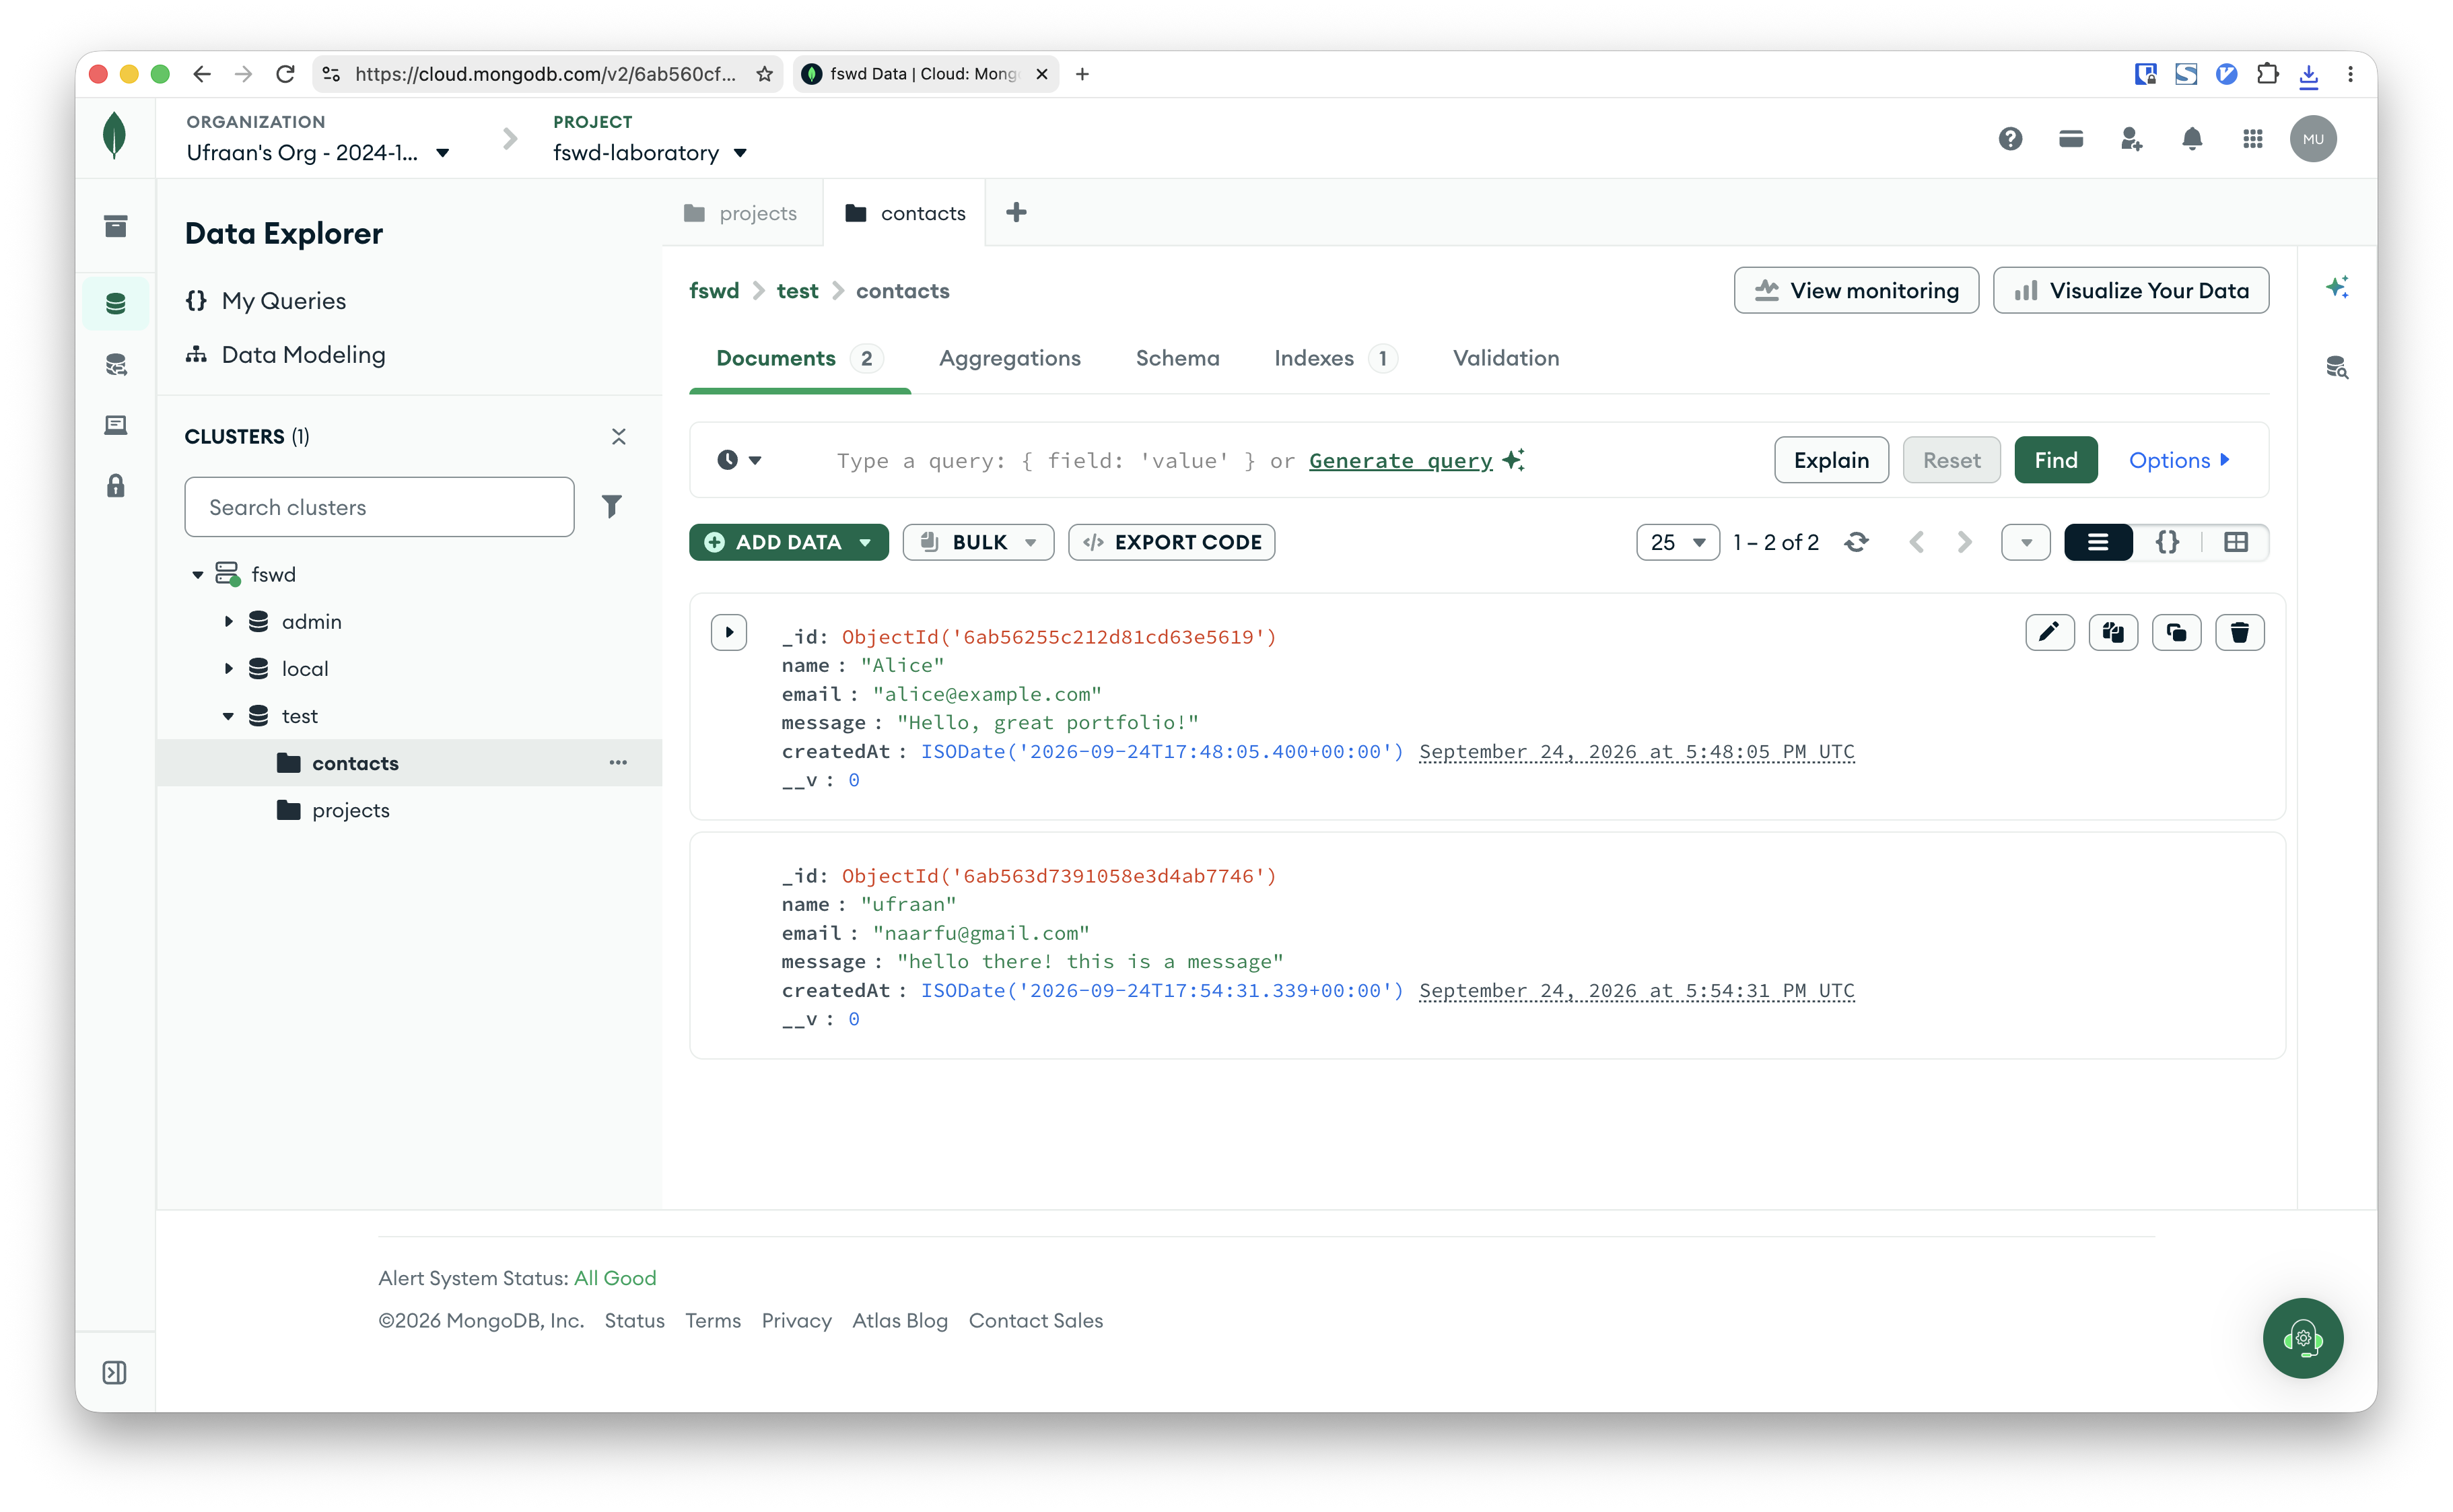Image resolution: width=2453 pixels, height=1512 pixels.
Task: Switch to the Aggregations tab
Action: 1009,358
